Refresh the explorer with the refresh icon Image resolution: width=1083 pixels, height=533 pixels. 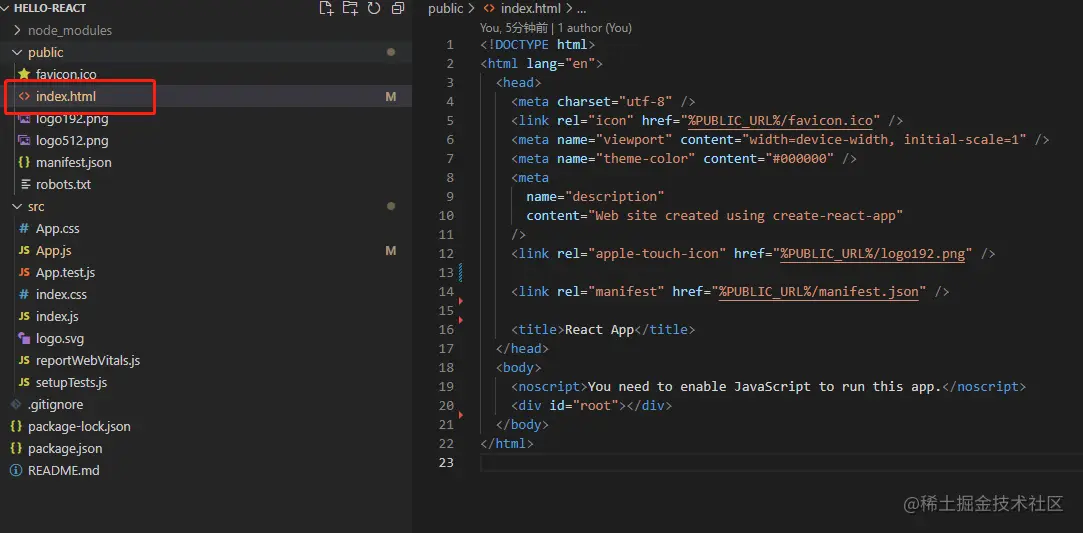pyautogui.click(x=374, y=8)
